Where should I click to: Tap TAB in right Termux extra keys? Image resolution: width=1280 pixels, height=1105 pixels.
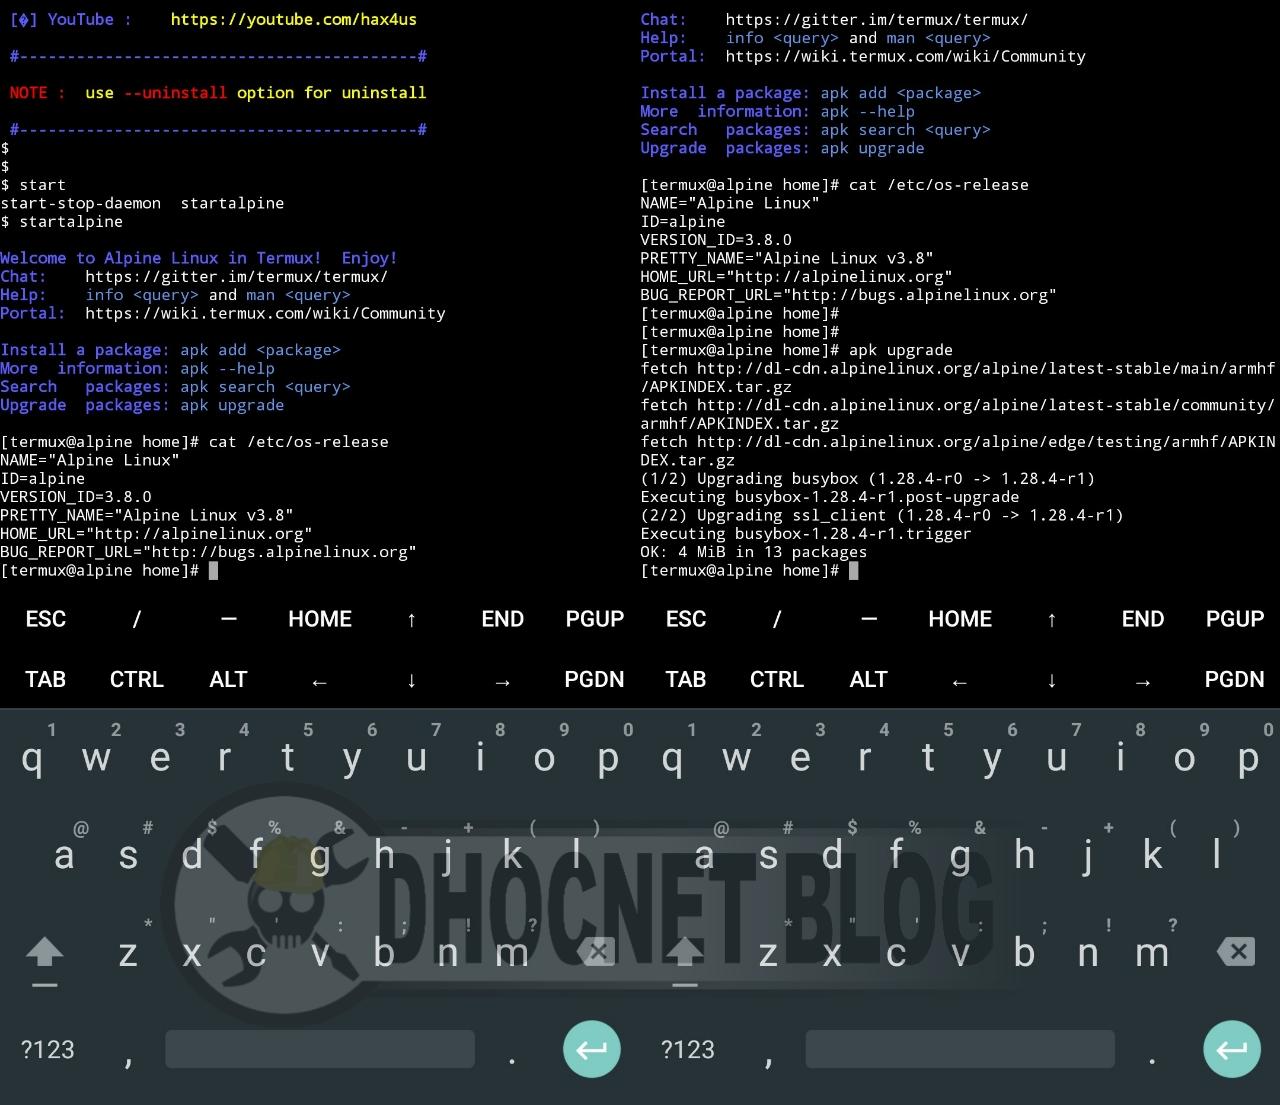click(x=686, y=680)
